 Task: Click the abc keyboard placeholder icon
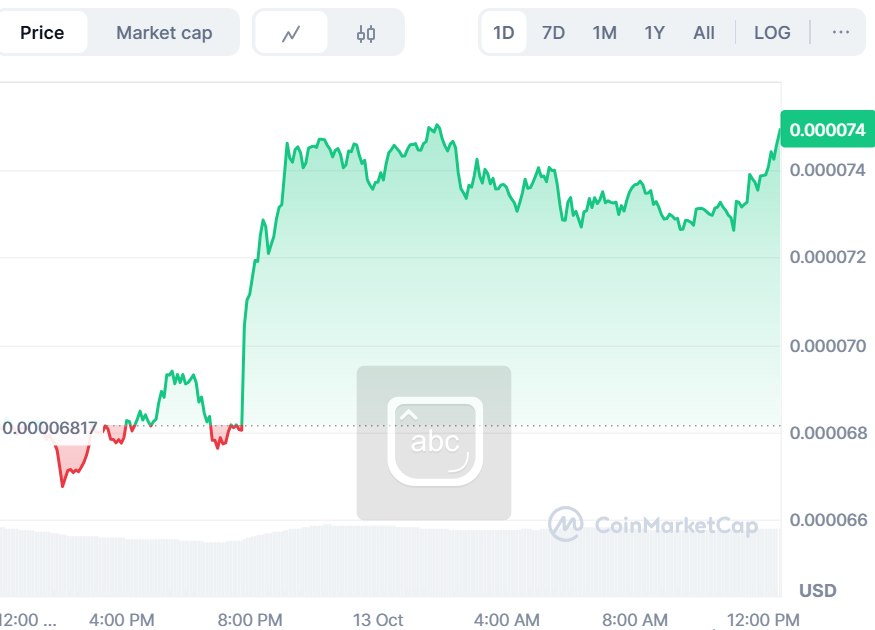[x=434, y=442]
